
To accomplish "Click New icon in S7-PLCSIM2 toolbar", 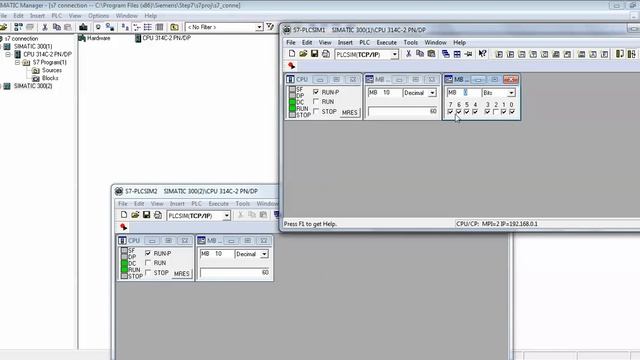I will coord(124,215).
